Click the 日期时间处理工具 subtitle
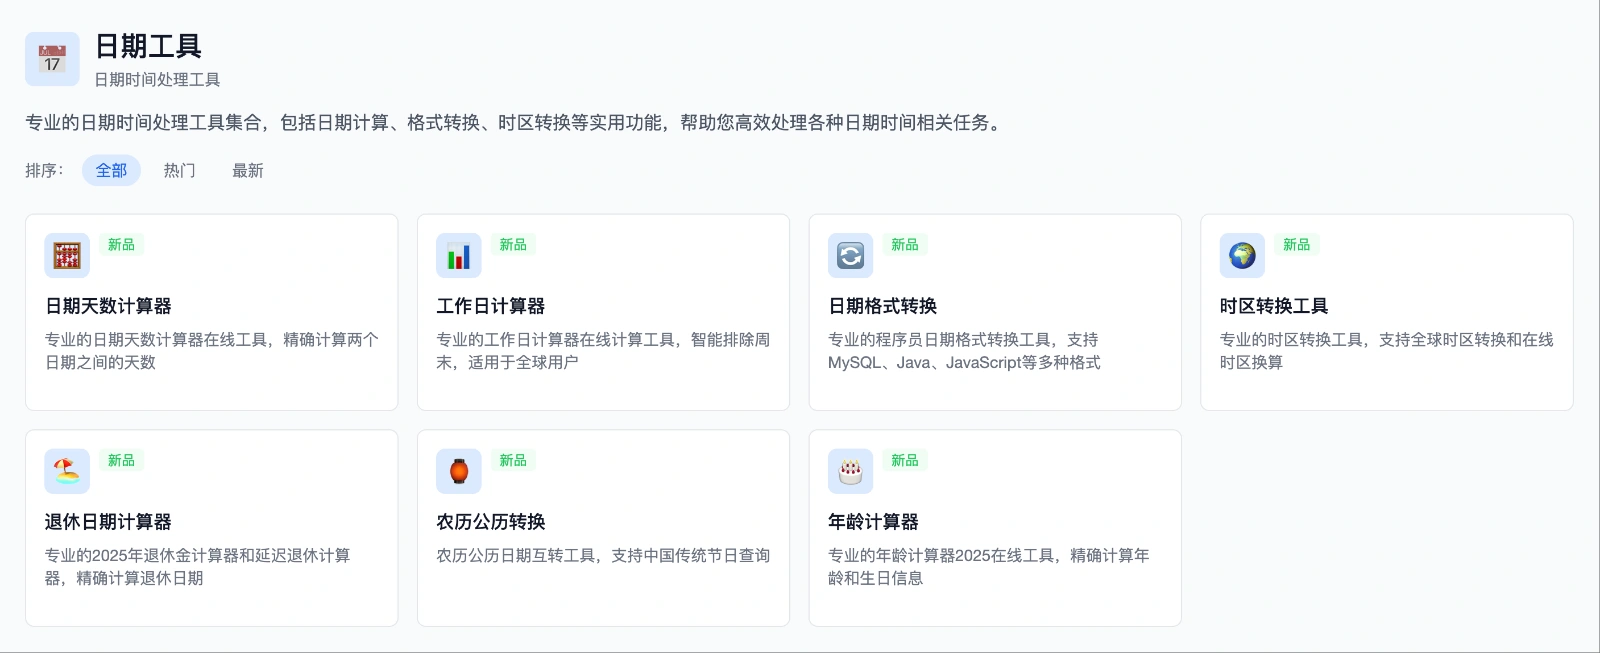This screenshot has height=653, width=1600. click(157, 80)
